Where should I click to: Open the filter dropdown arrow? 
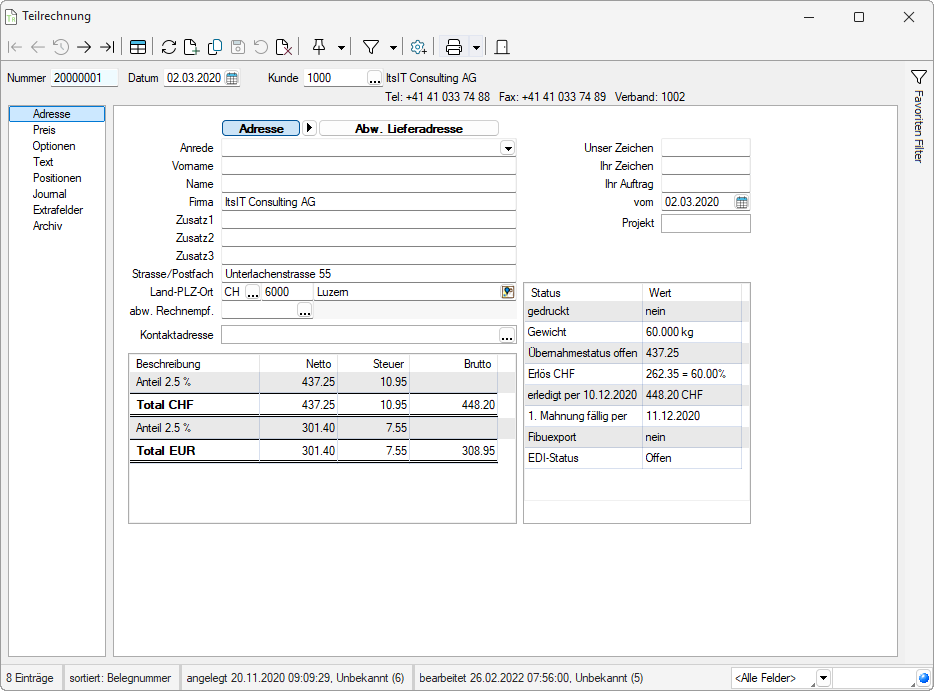pyautogui.click(x=393, y=47)
